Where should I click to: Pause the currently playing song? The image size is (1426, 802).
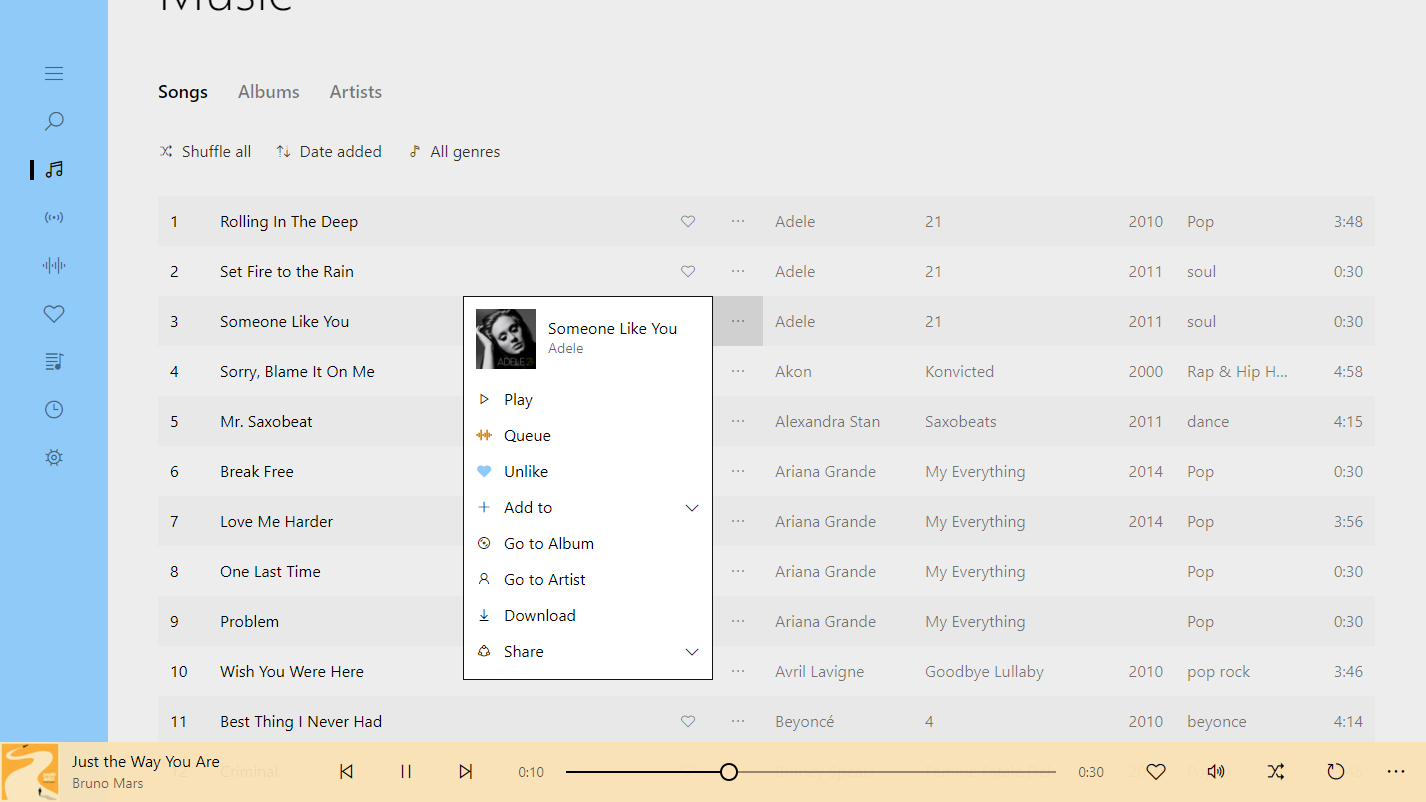click(x=406, y=771)
